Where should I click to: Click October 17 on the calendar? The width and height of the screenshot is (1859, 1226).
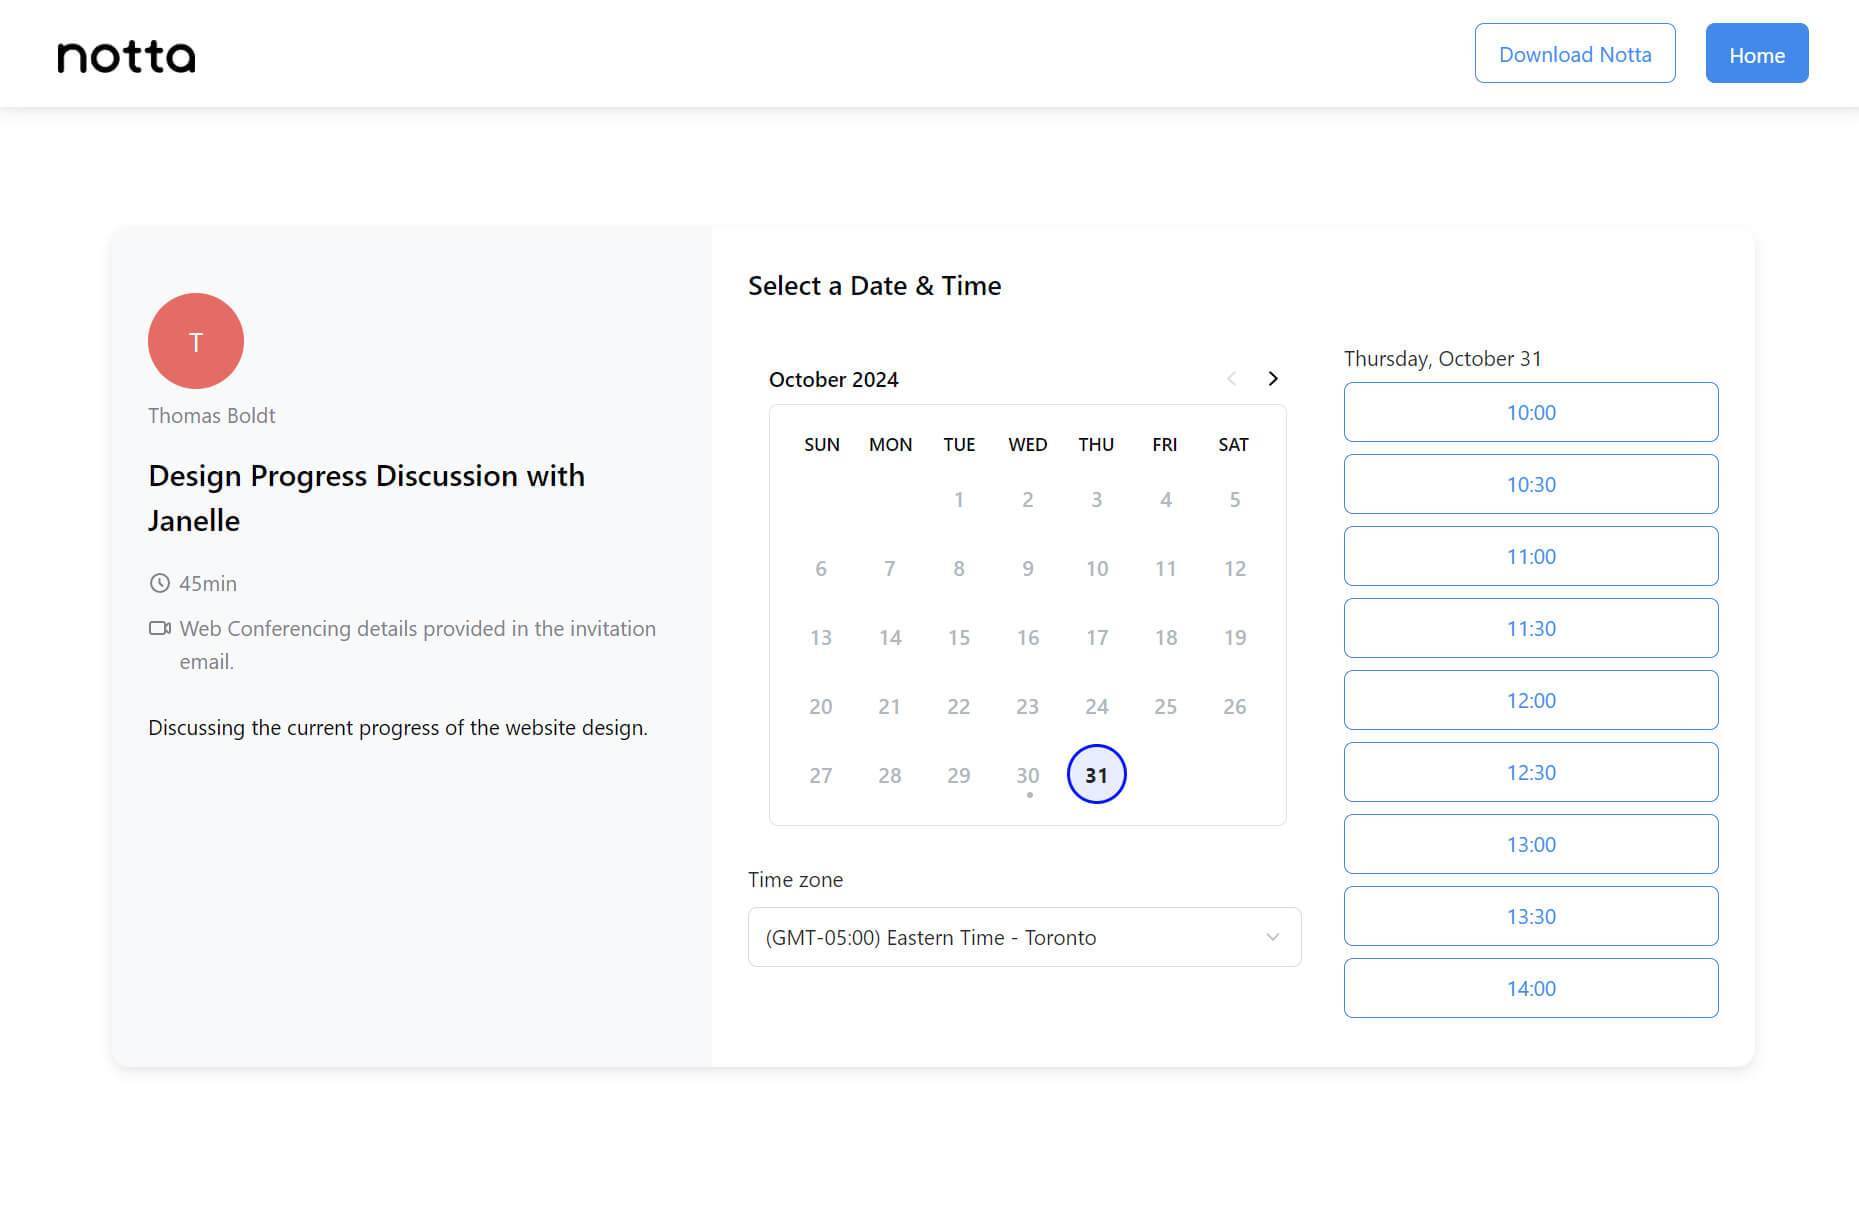pyautogui.click(x=1097, y=637)
